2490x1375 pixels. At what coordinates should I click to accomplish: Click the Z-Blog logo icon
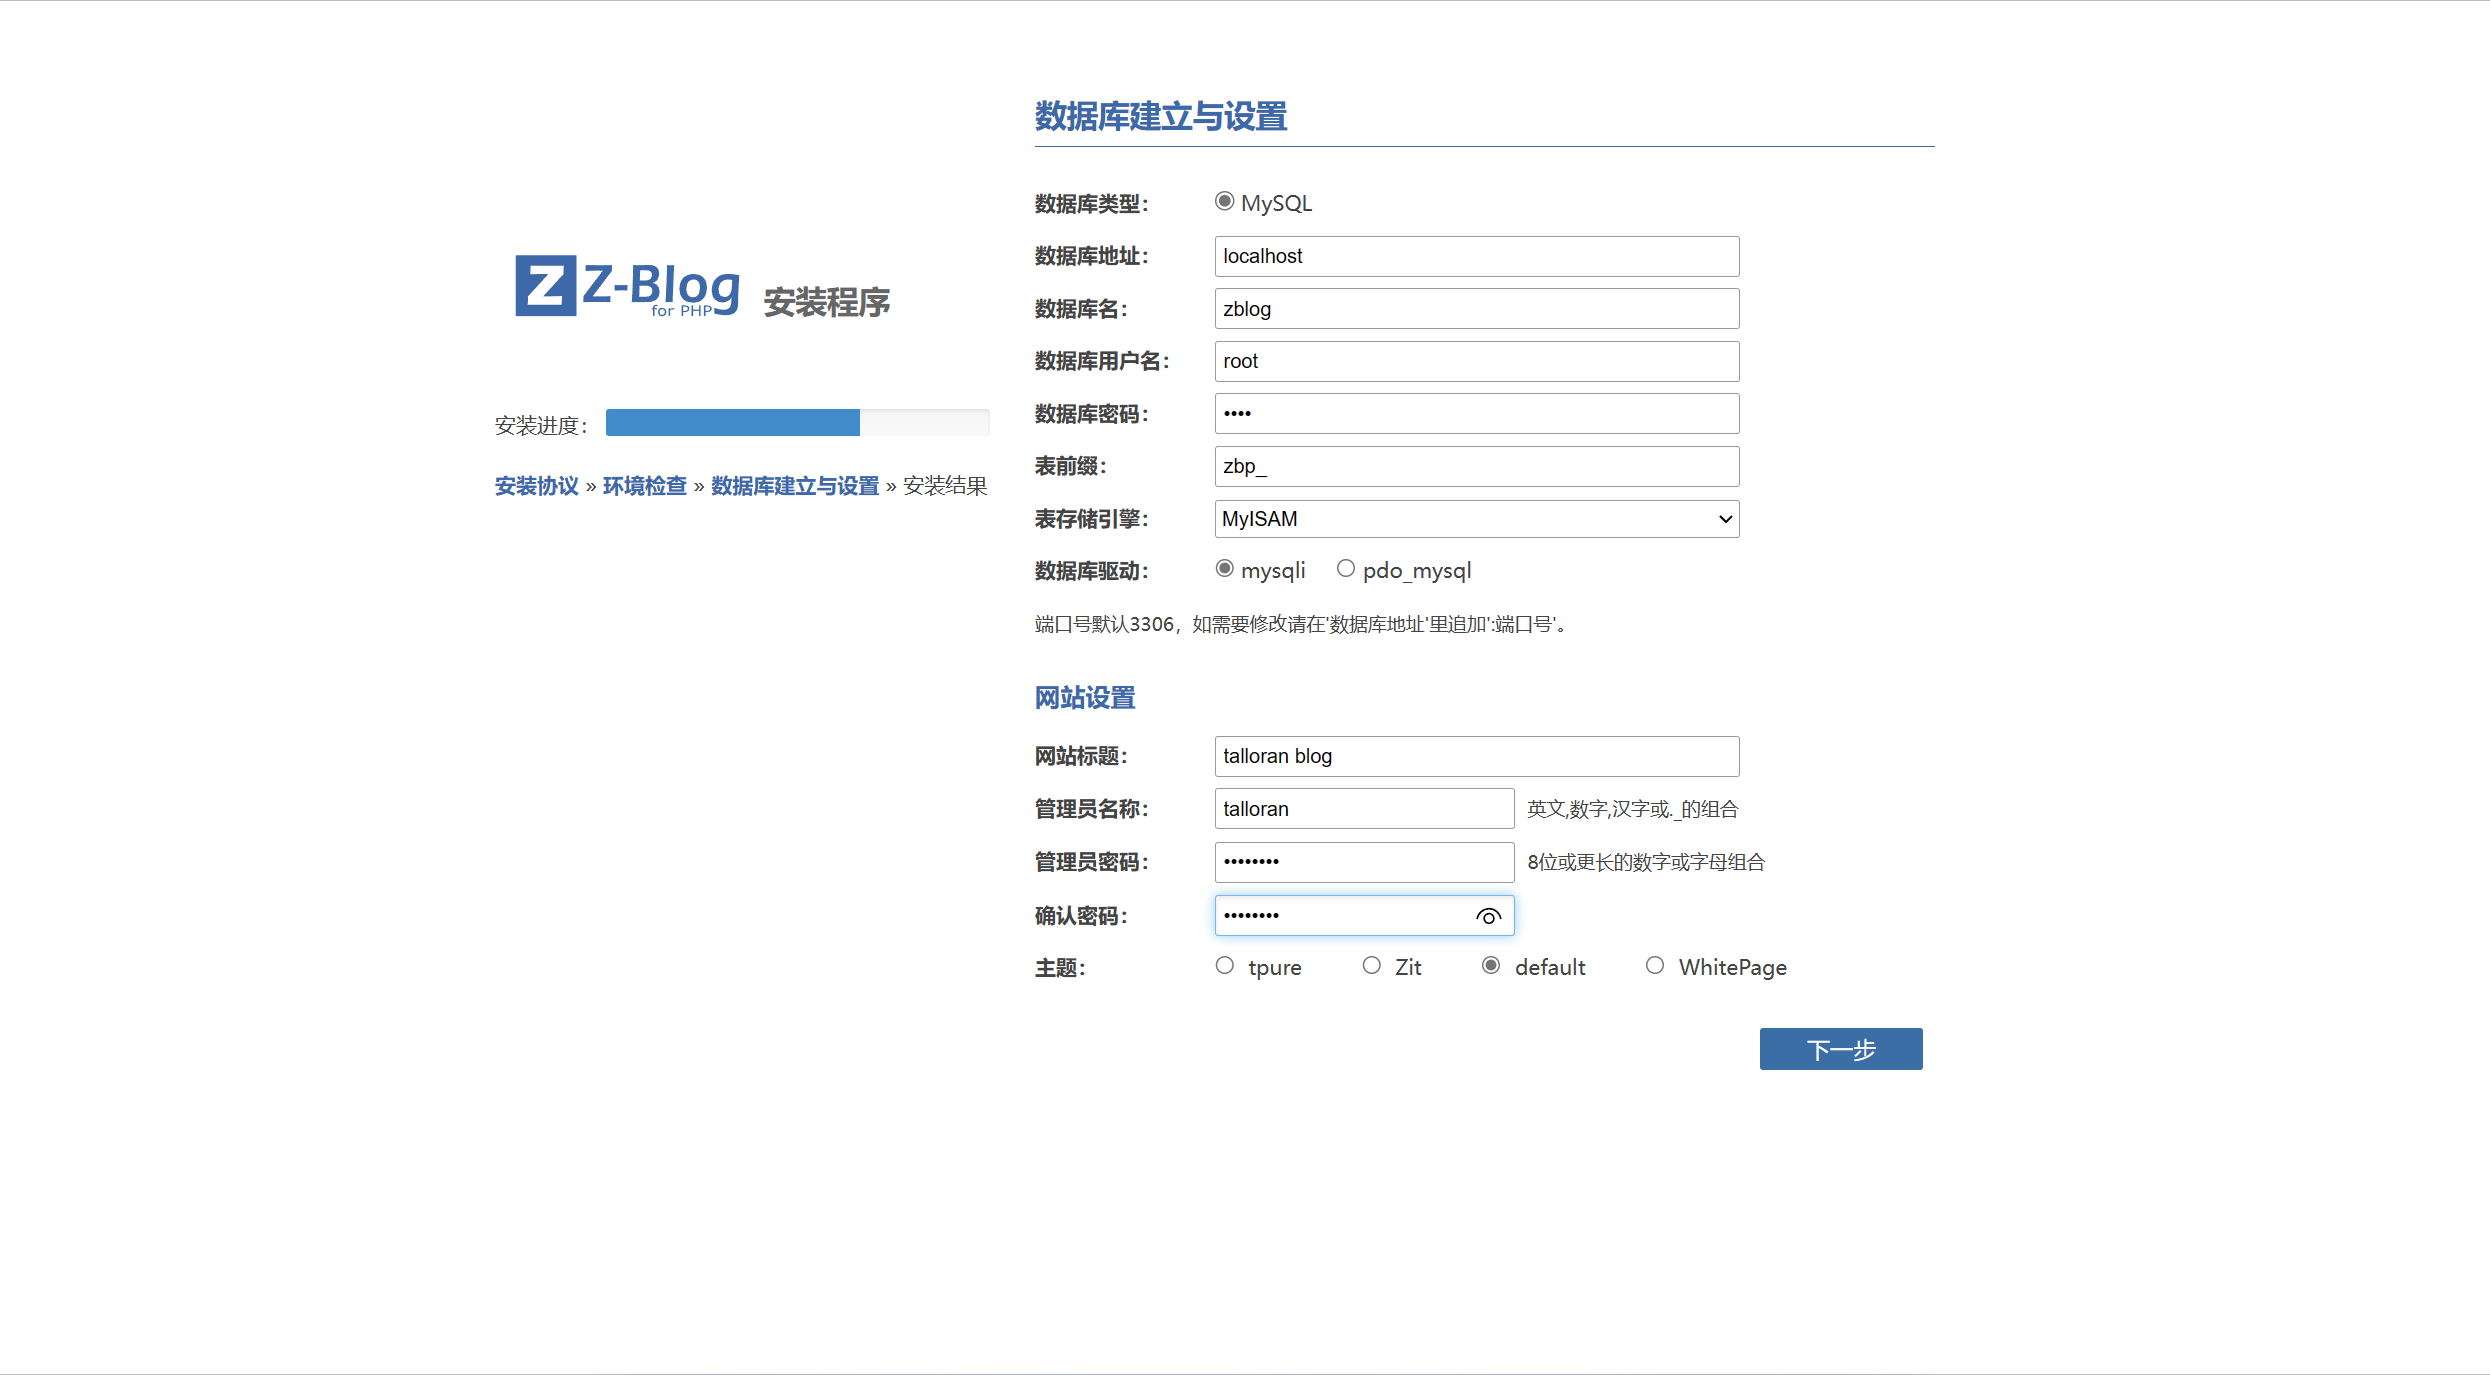[545, 285]
